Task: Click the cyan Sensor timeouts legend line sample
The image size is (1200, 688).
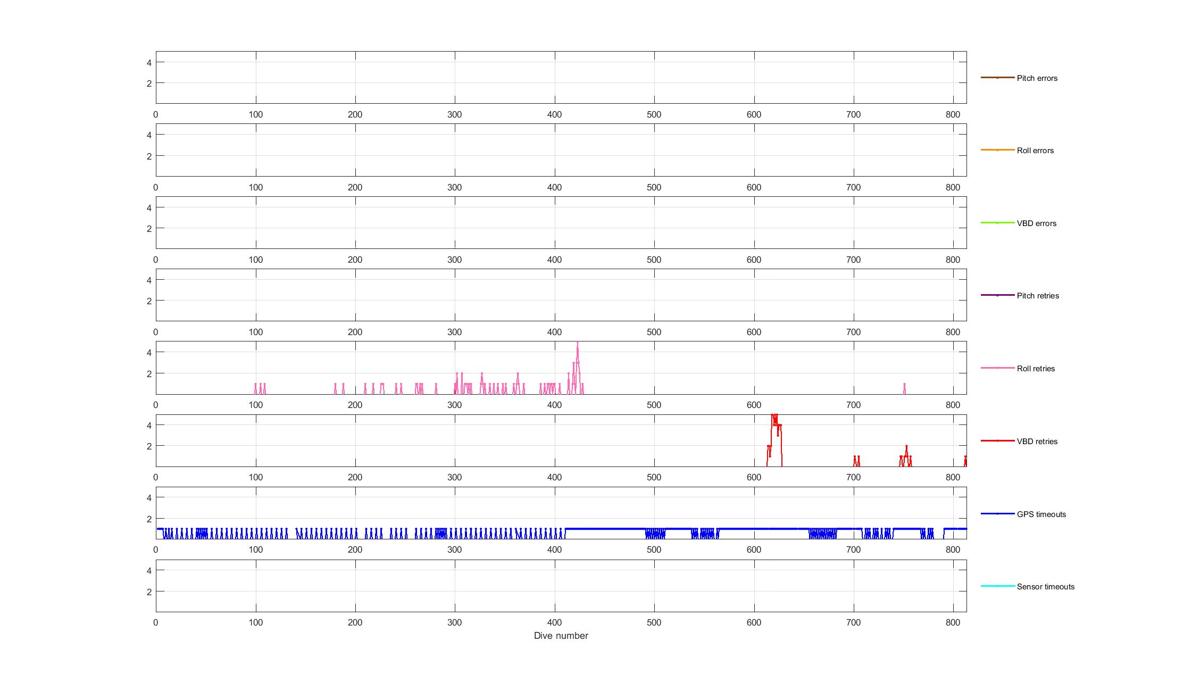Action: pyautogui.click(x=997, y=587)
